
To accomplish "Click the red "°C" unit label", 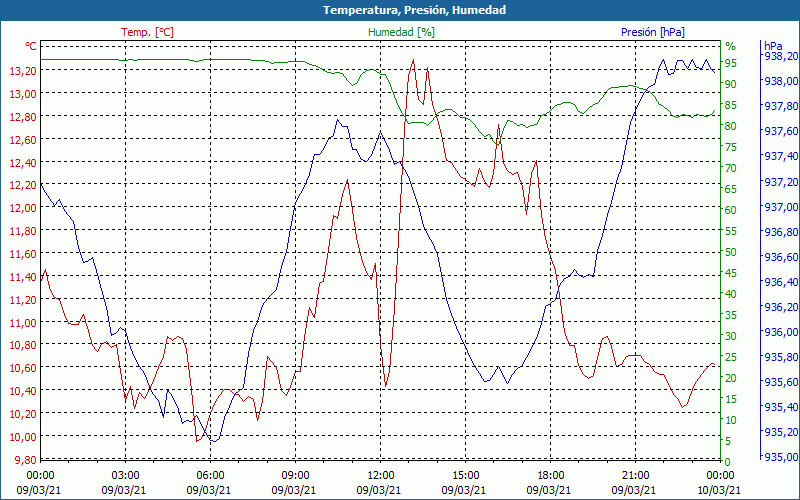I will pos(31,46).
